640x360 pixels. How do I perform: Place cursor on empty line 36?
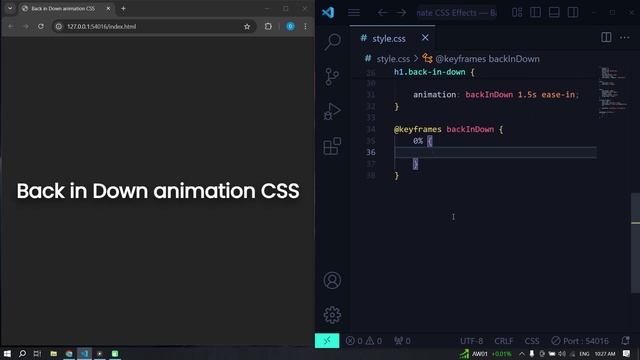495,152
